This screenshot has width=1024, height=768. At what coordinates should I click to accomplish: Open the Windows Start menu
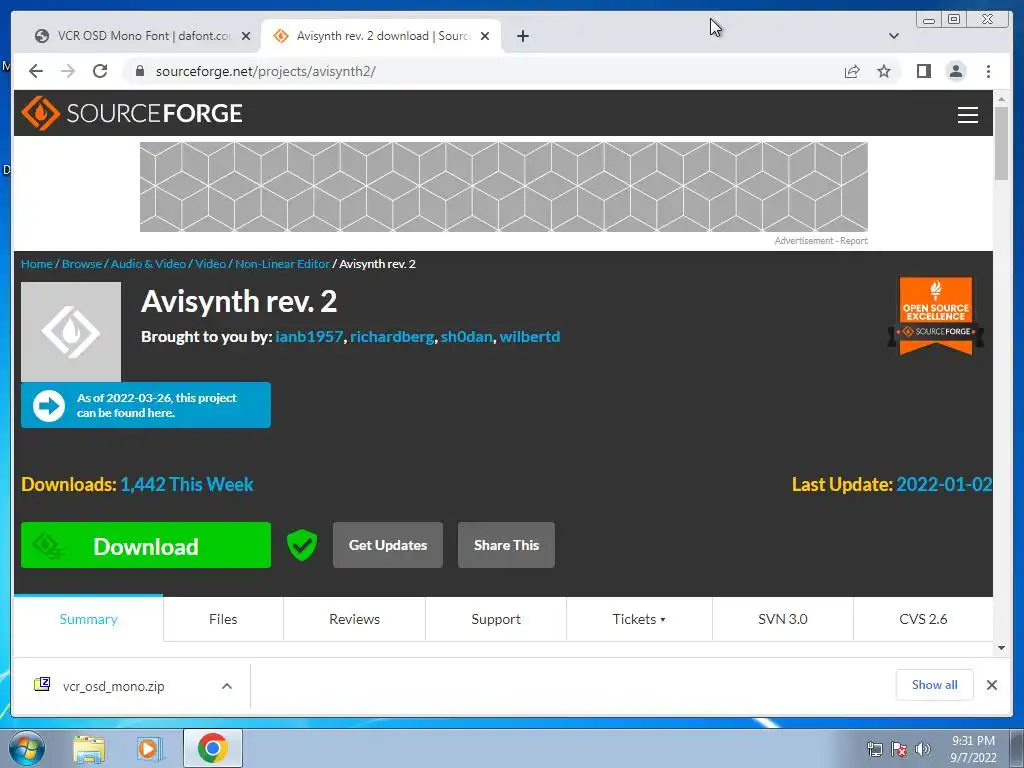[x=26, y=748]
